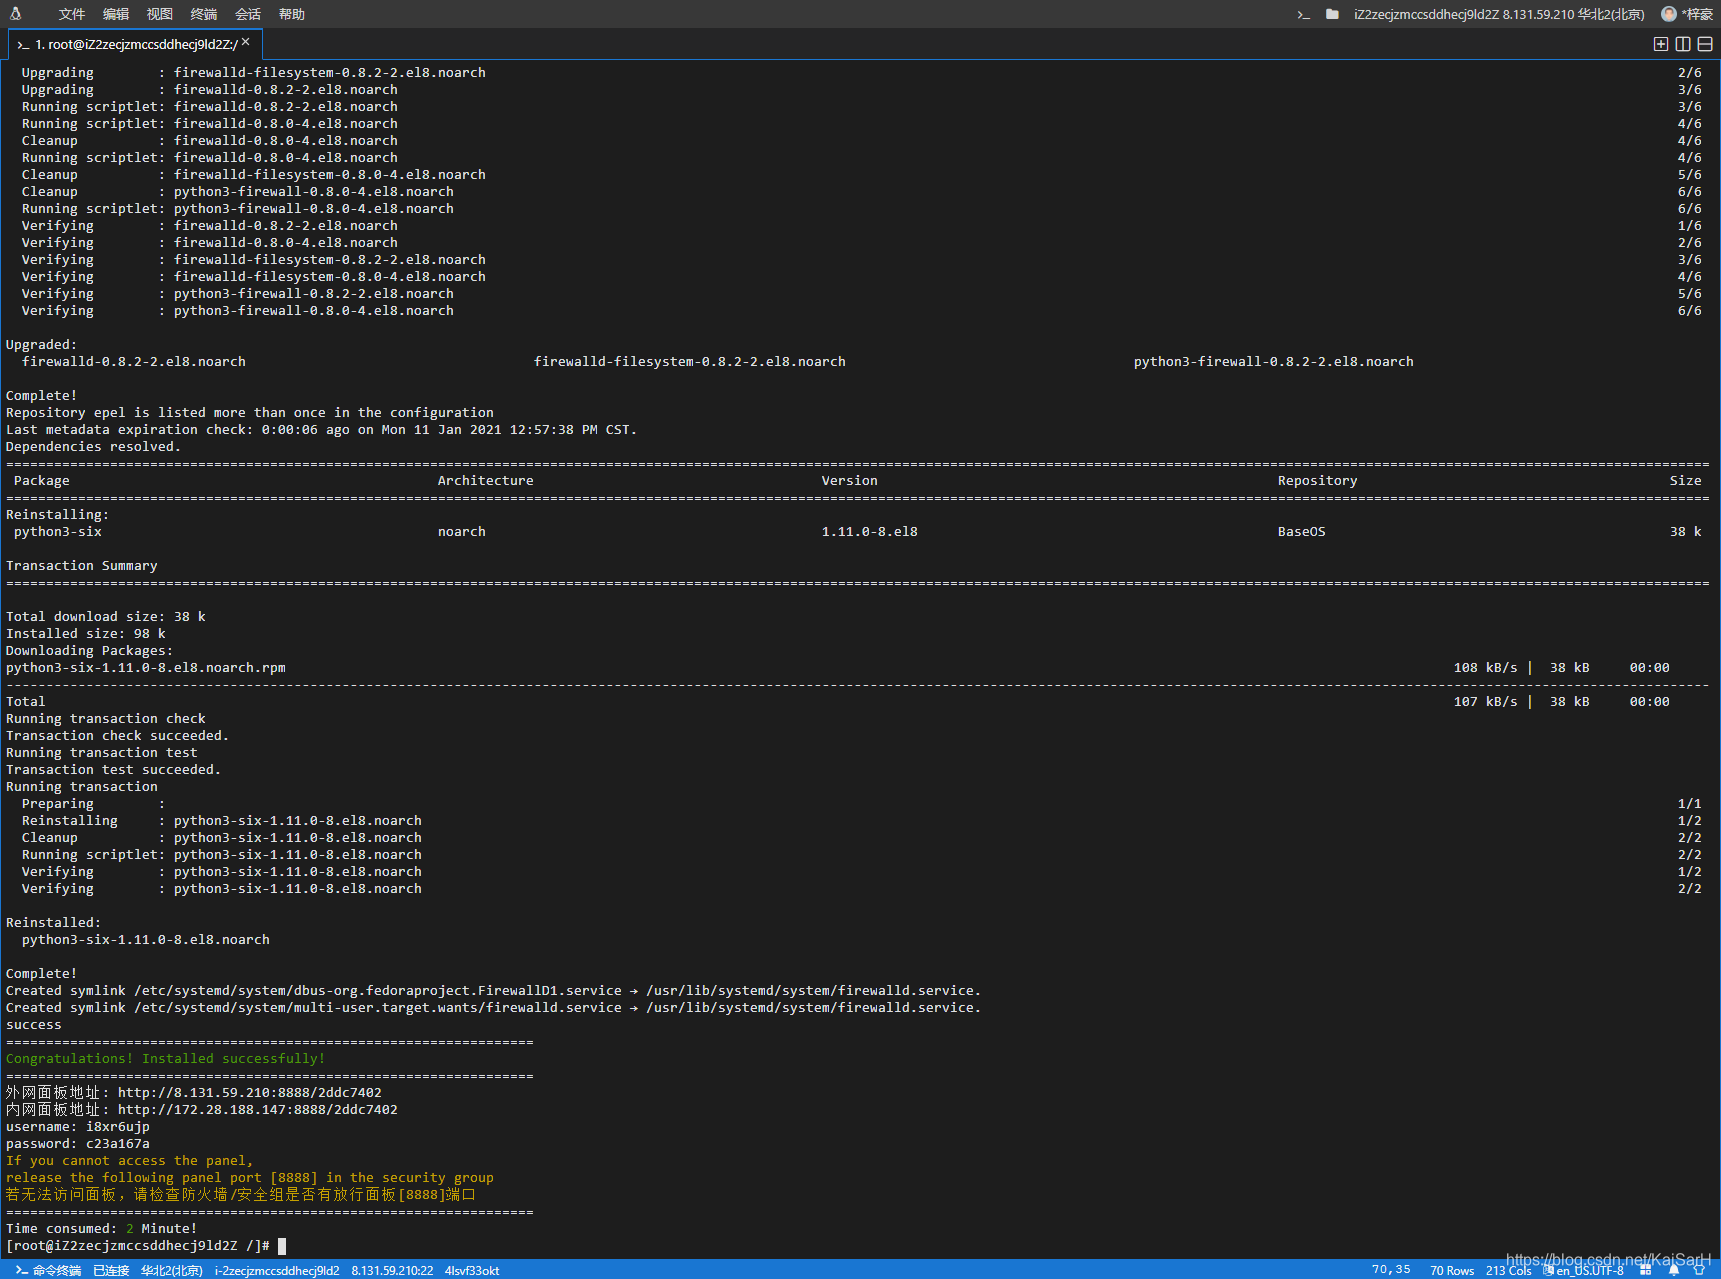Click server name iZ2zecjzmccsddhecj9ld2Z in title bar
1721x1279 pixels.
(x=1425, y=14)
